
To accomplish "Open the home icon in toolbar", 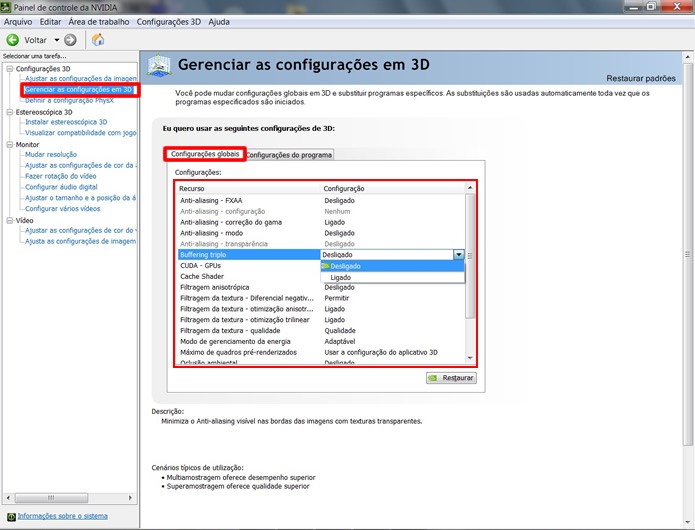I will 98,40.
